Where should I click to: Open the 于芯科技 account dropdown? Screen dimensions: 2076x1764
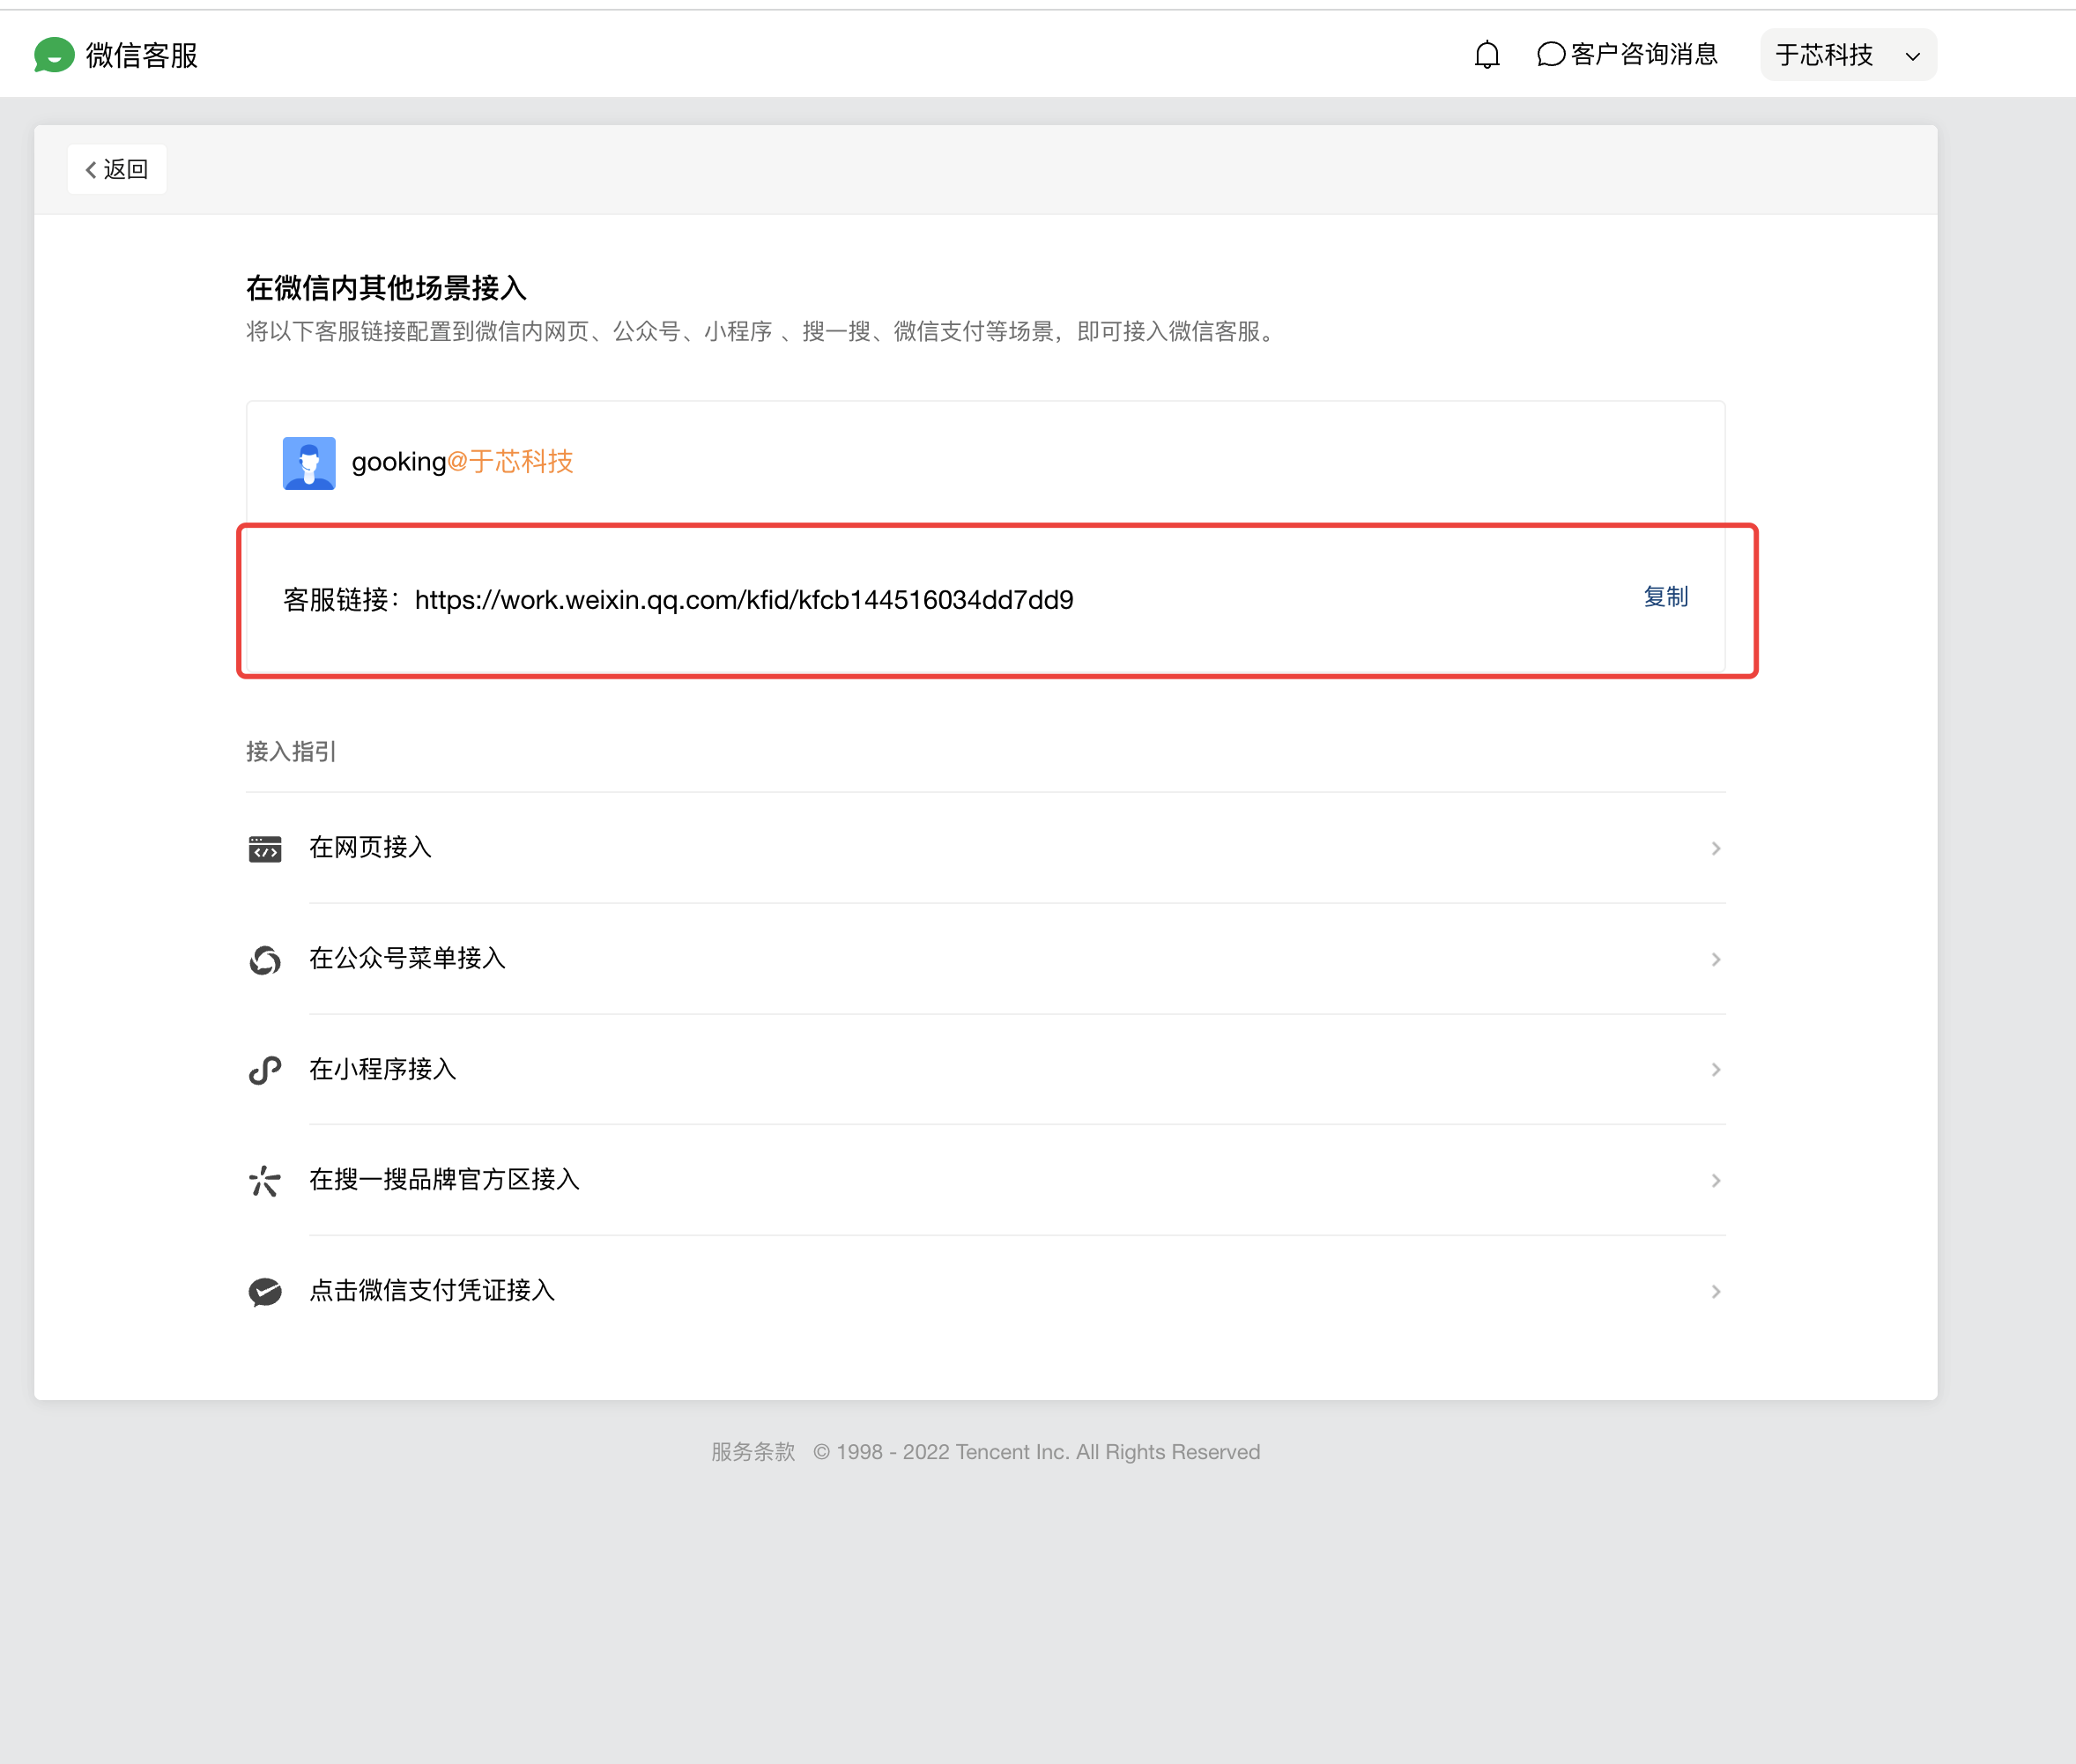(x=1847, y=55)
